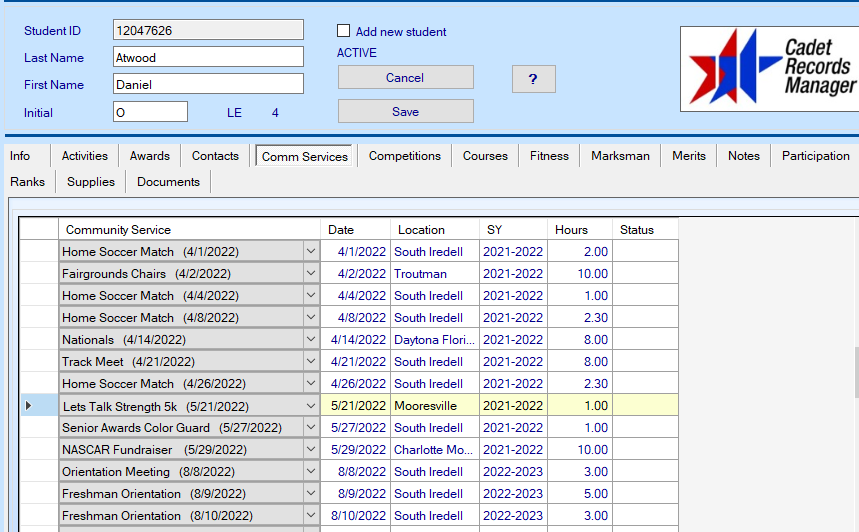Check the Add new student checkbox

[x=344, y=31]
